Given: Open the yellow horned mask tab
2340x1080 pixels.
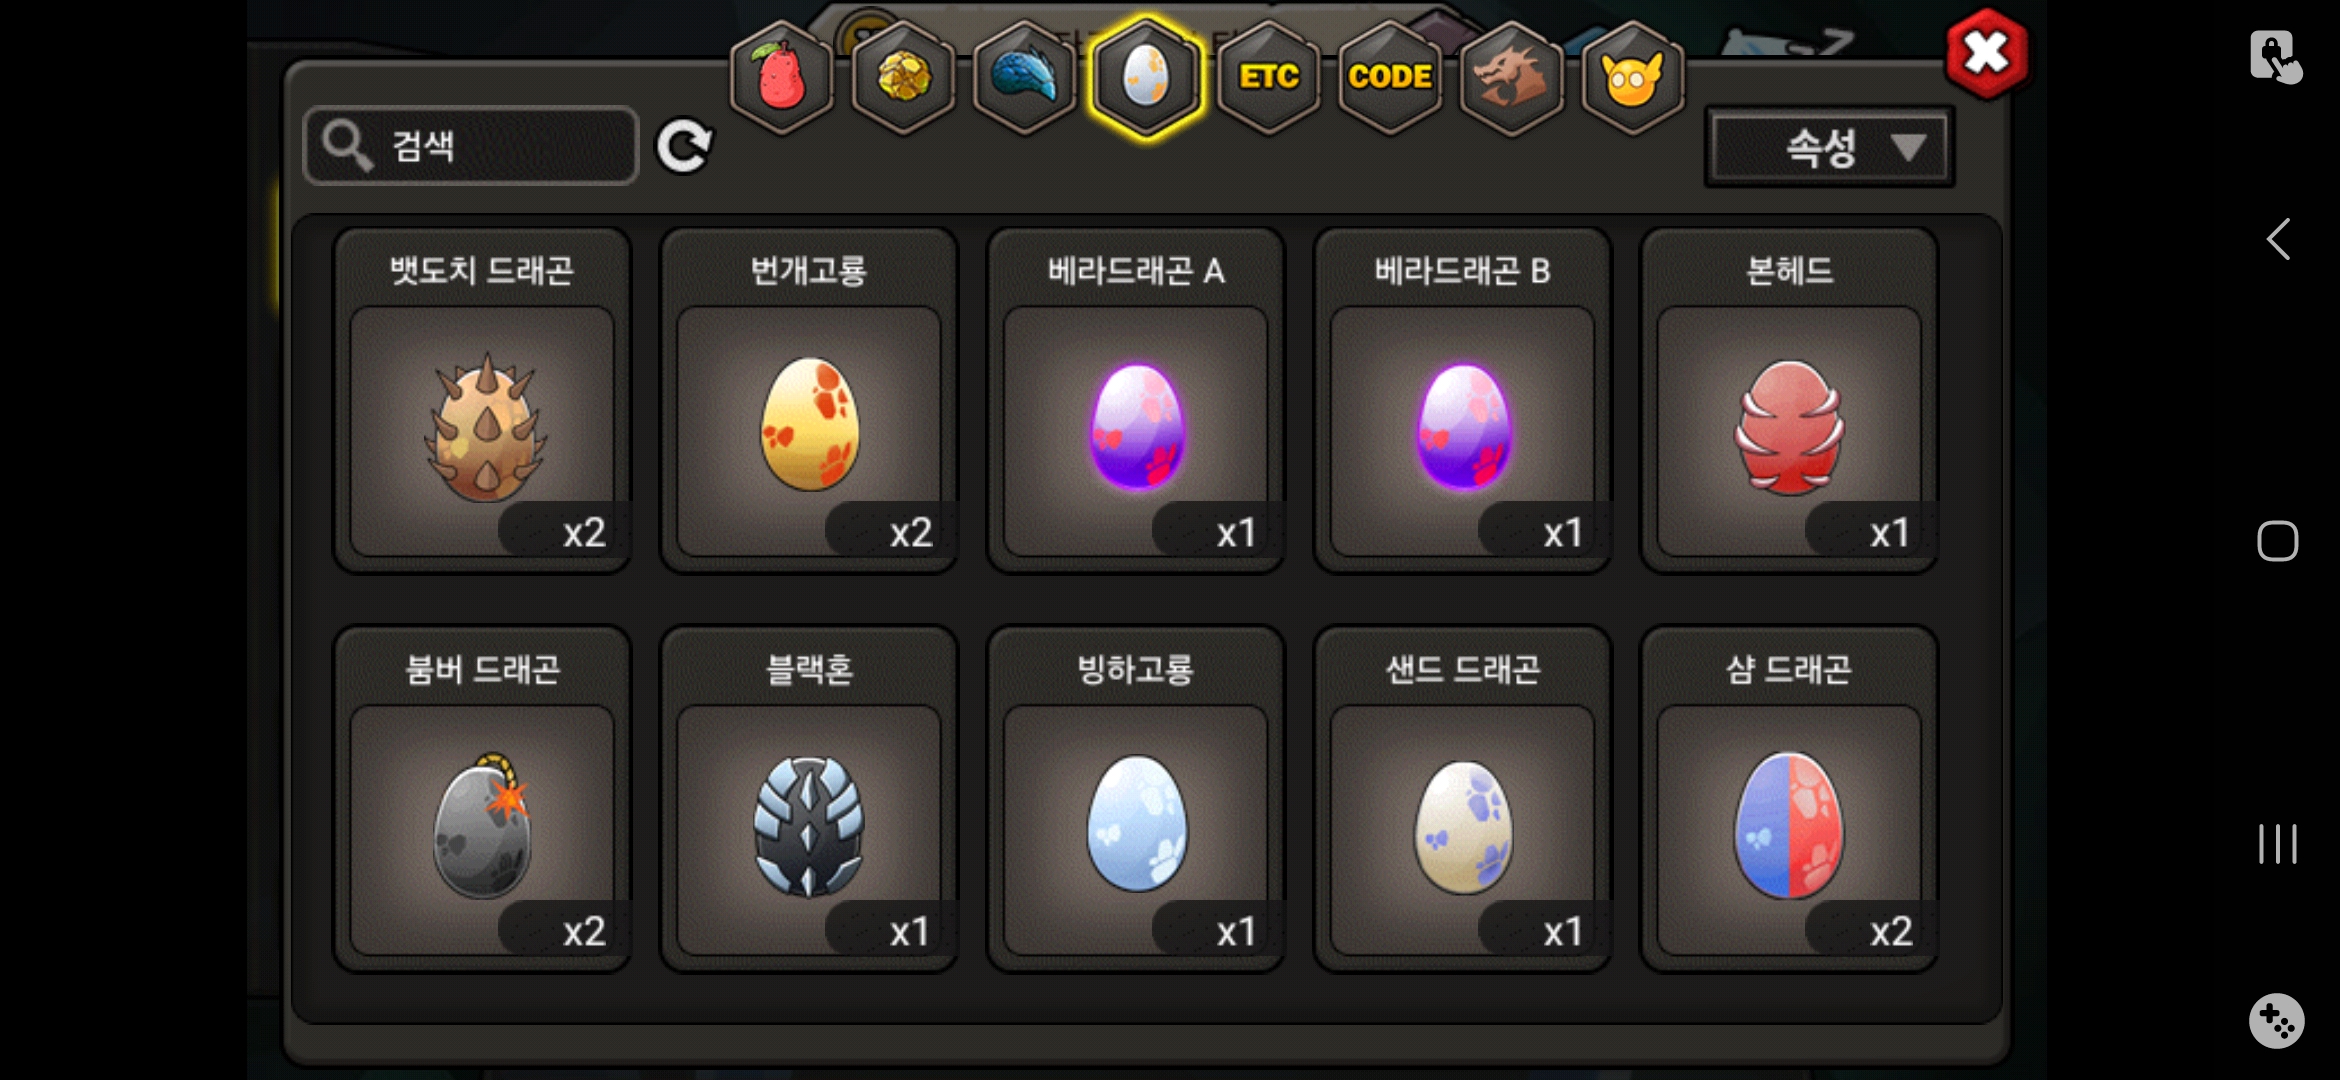Looking at the screenshot, I should pyautogui.click(x=1633, y=77).
